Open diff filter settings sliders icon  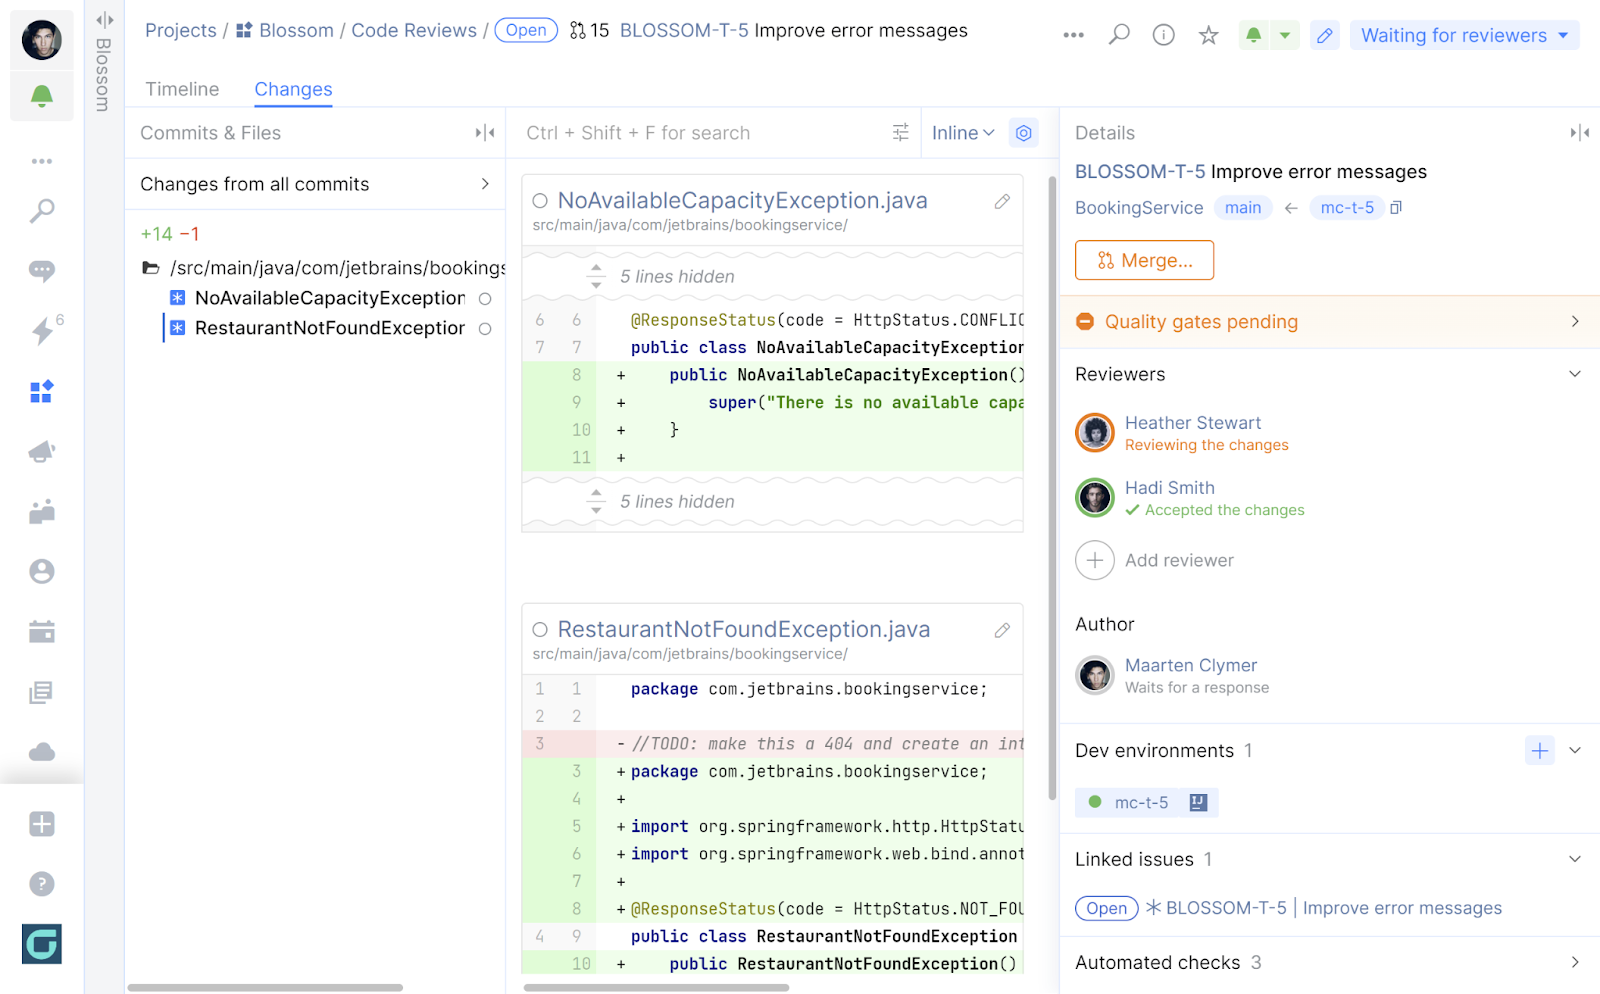[901, 133]
